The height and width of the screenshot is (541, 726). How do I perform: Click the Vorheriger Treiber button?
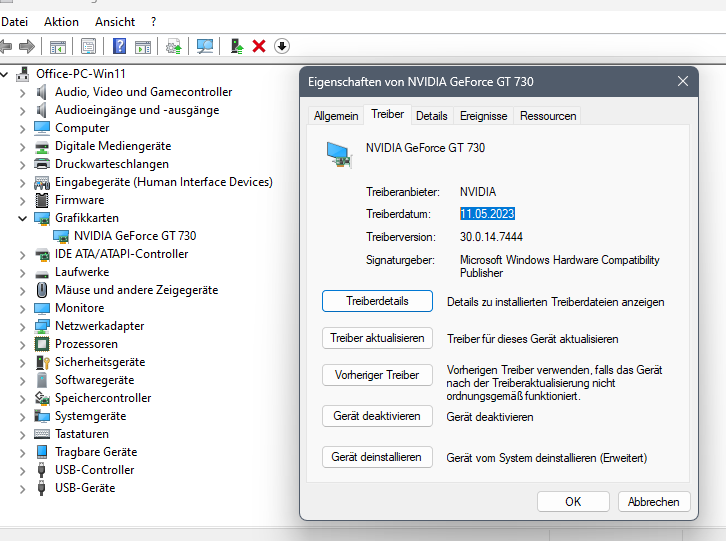tap(377, 375)
